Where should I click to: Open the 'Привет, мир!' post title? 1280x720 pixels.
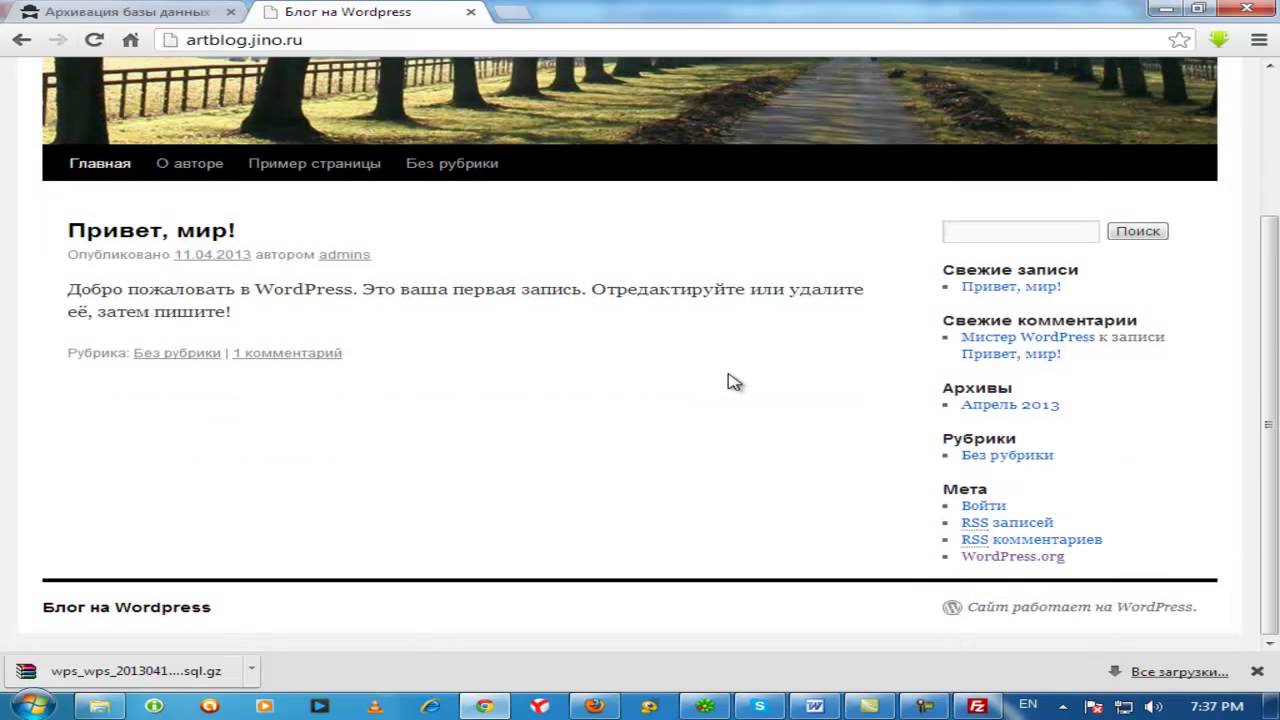(151, 231)
